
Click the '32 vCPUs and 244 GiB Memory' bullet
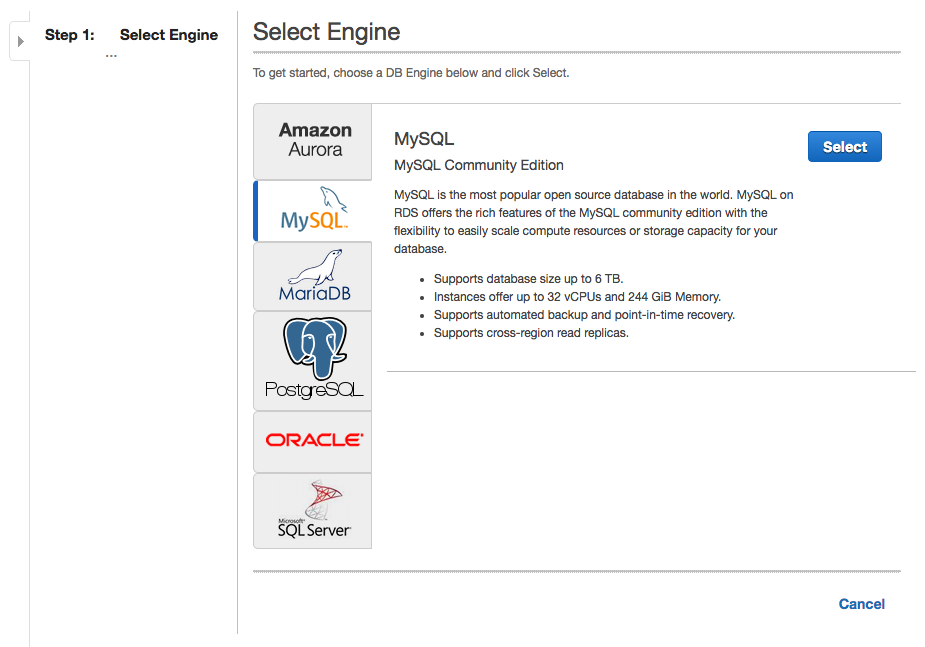(x=577, y=297)
